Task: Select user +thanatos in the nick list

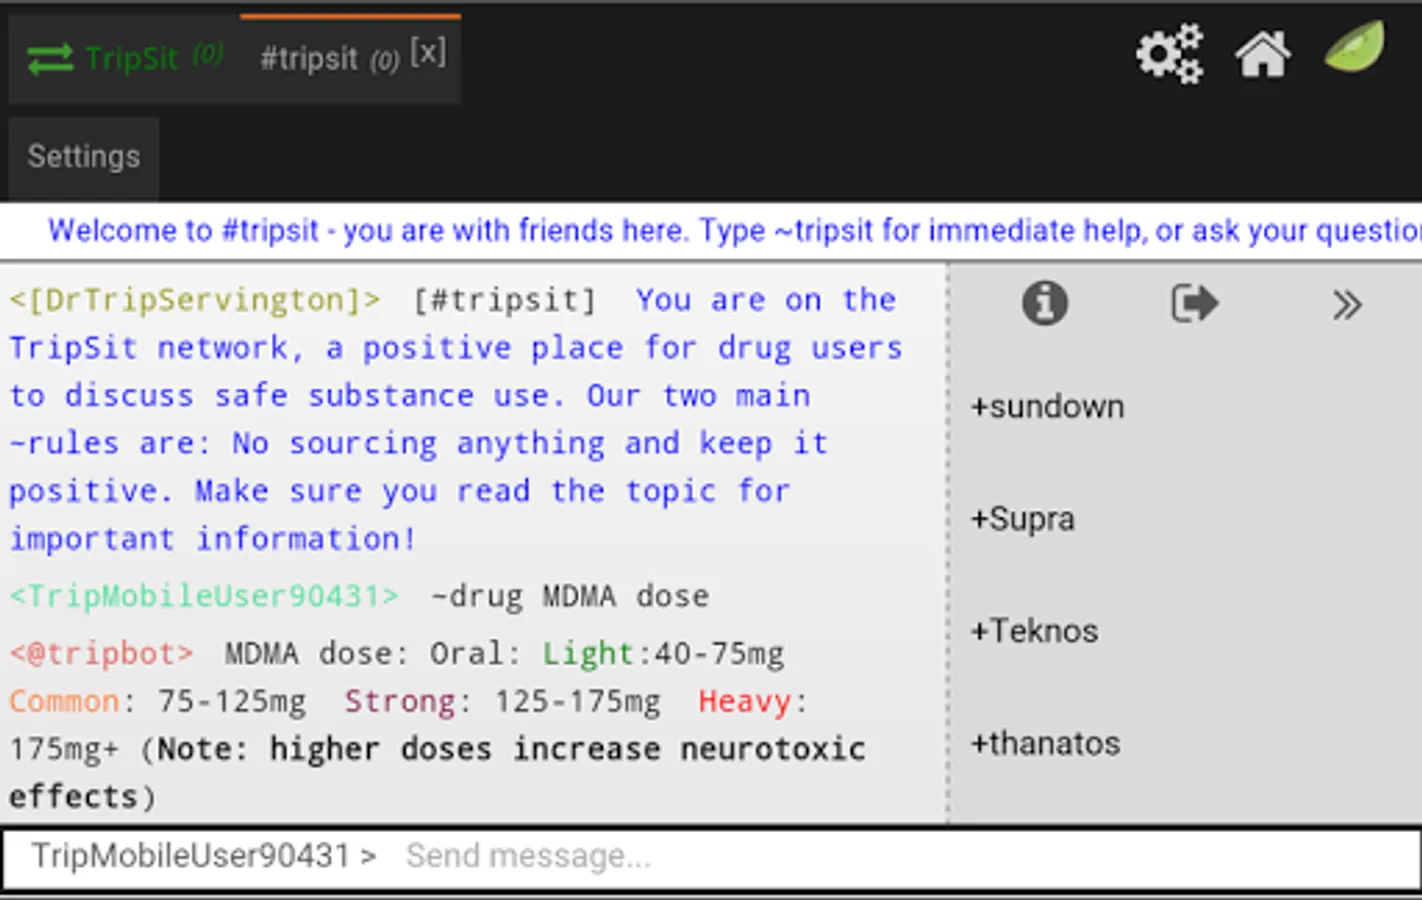Action: tap(1046, 743)
